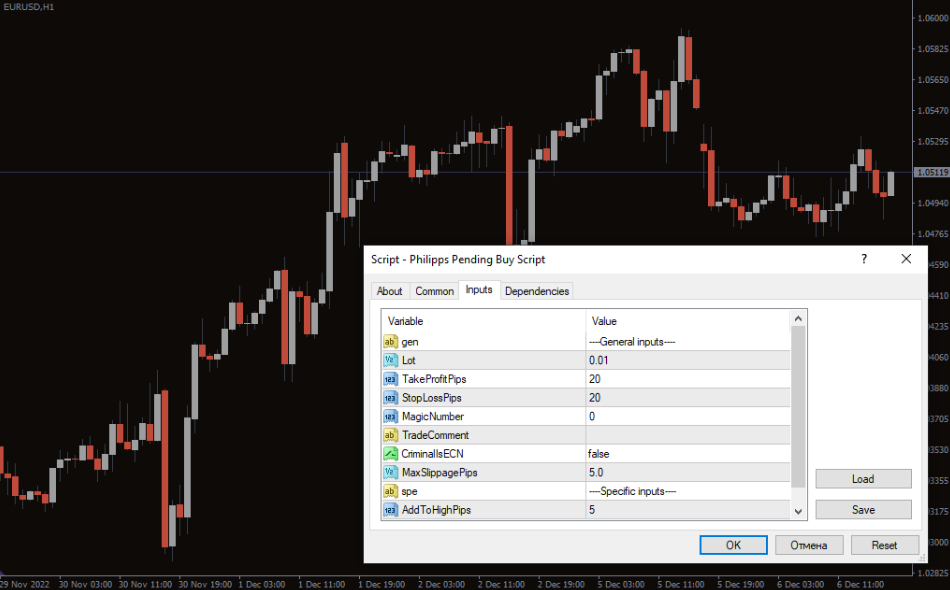Click the string icon beside TradeComment
The image size is (950, 590).
(x=391, y=435)
